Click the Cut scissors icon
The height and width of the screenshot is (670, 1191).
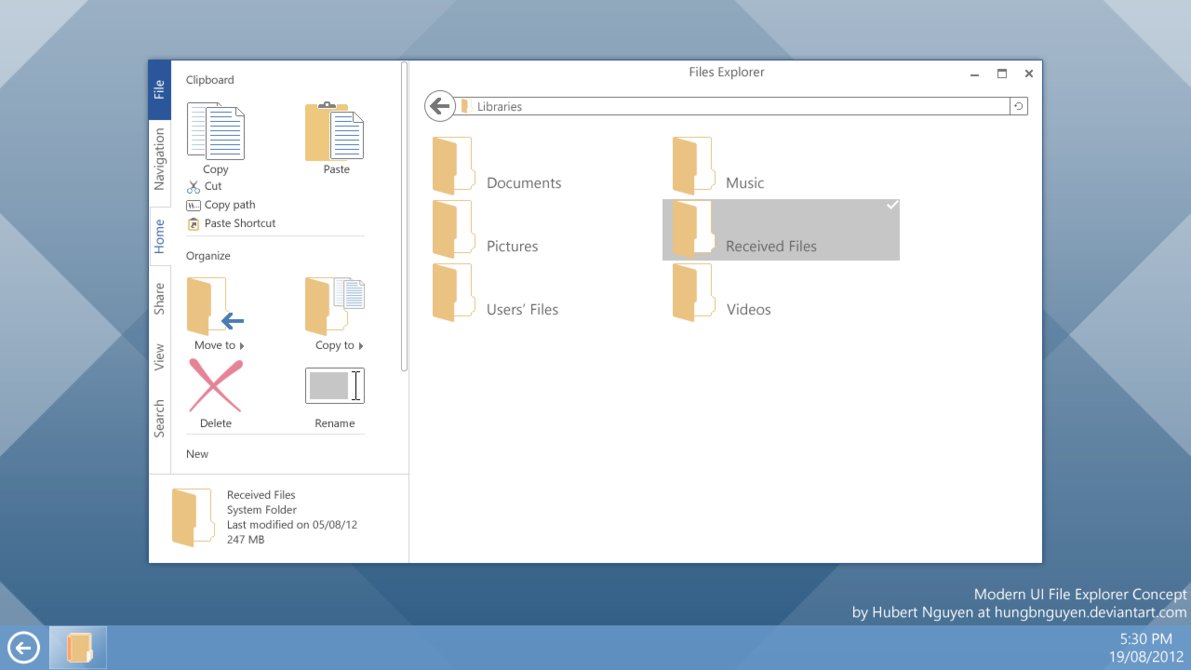click(193, 186)
